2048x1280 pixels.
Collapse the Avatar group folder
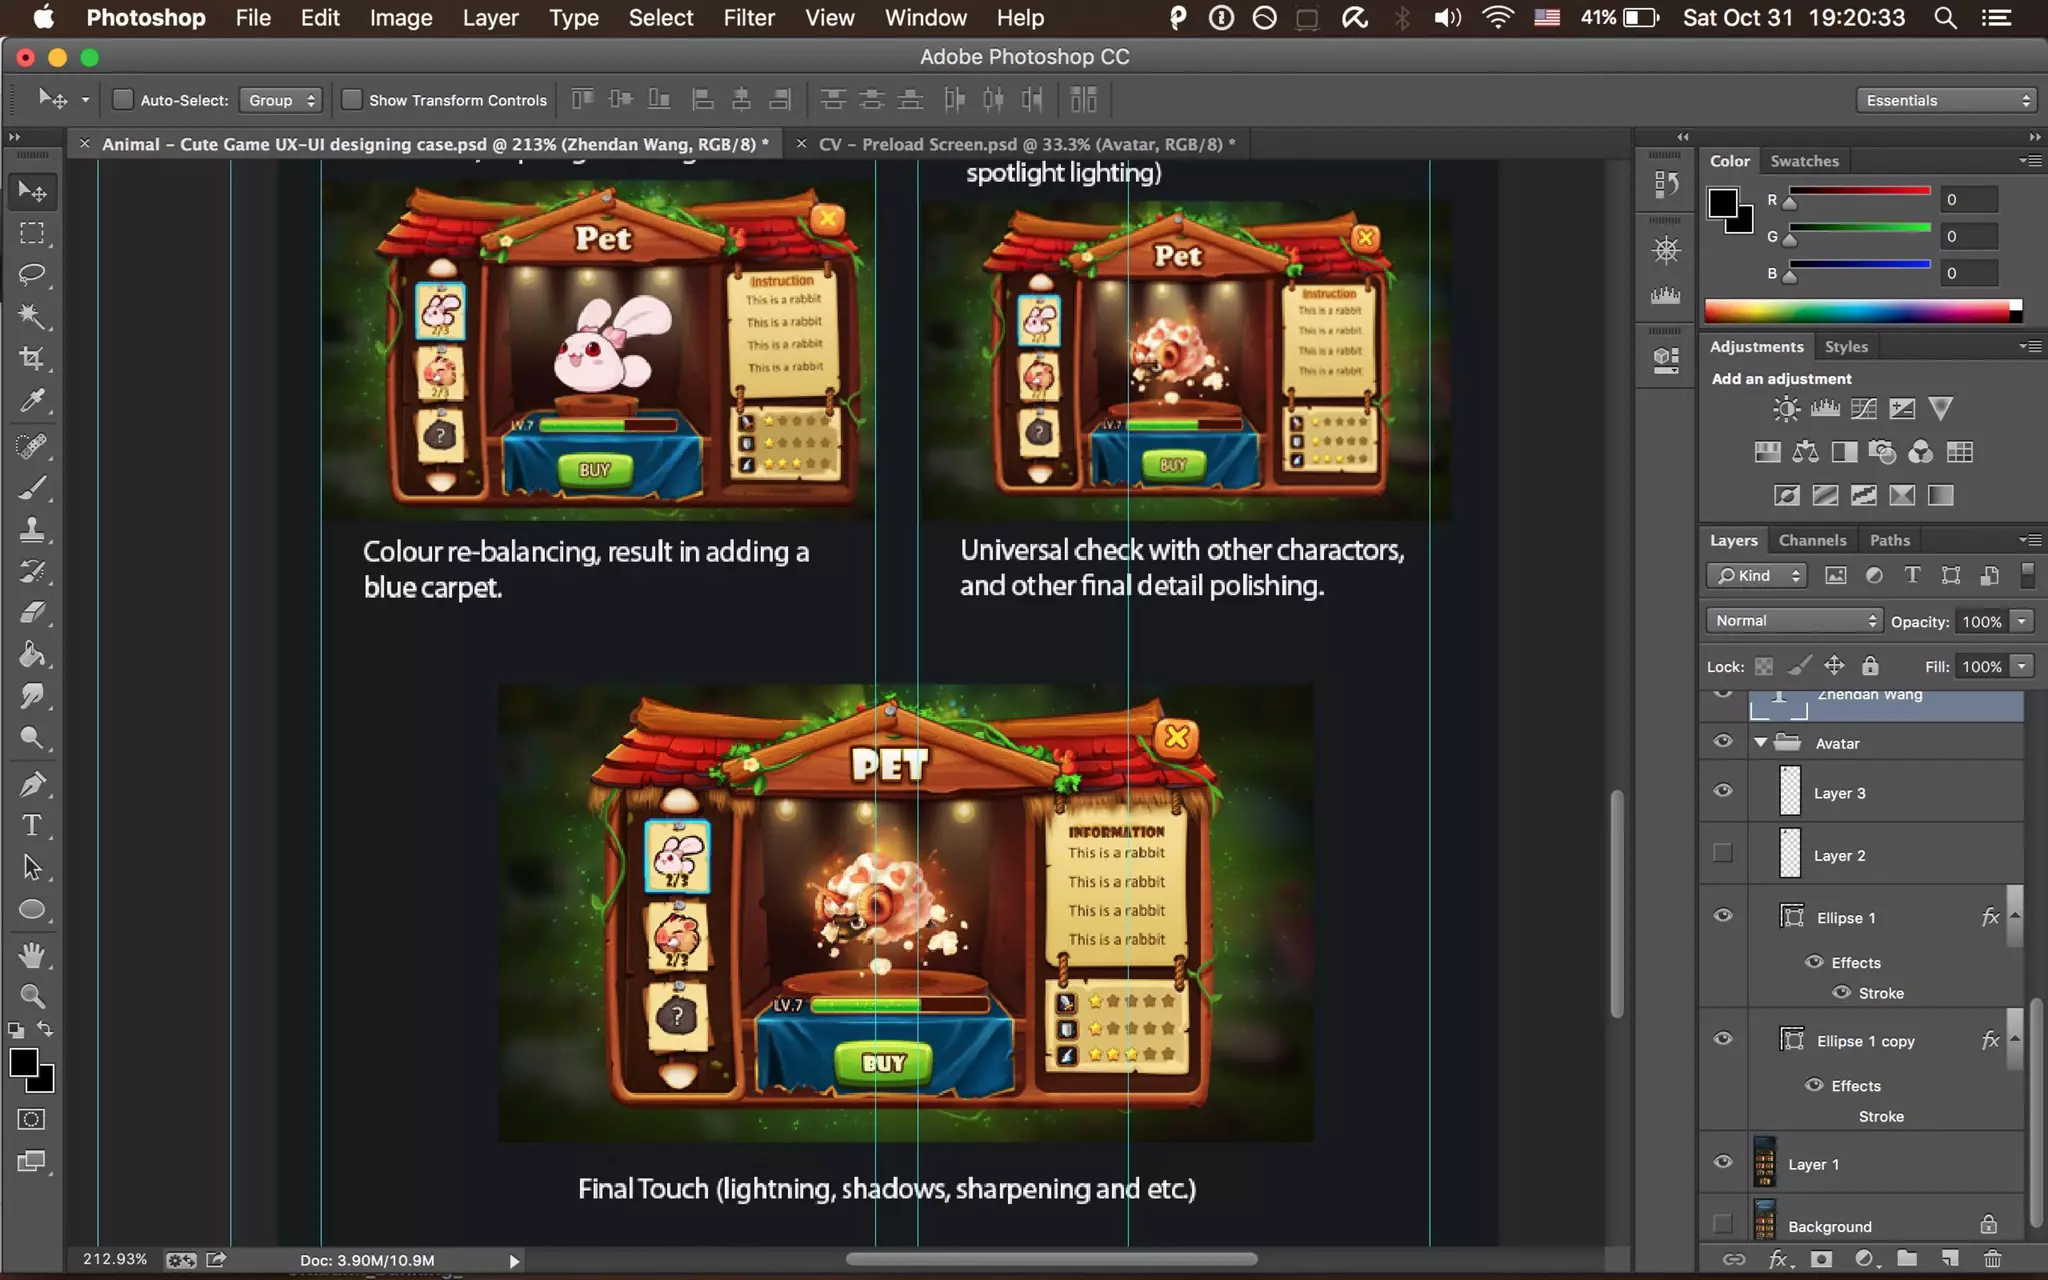[1761, 743]
